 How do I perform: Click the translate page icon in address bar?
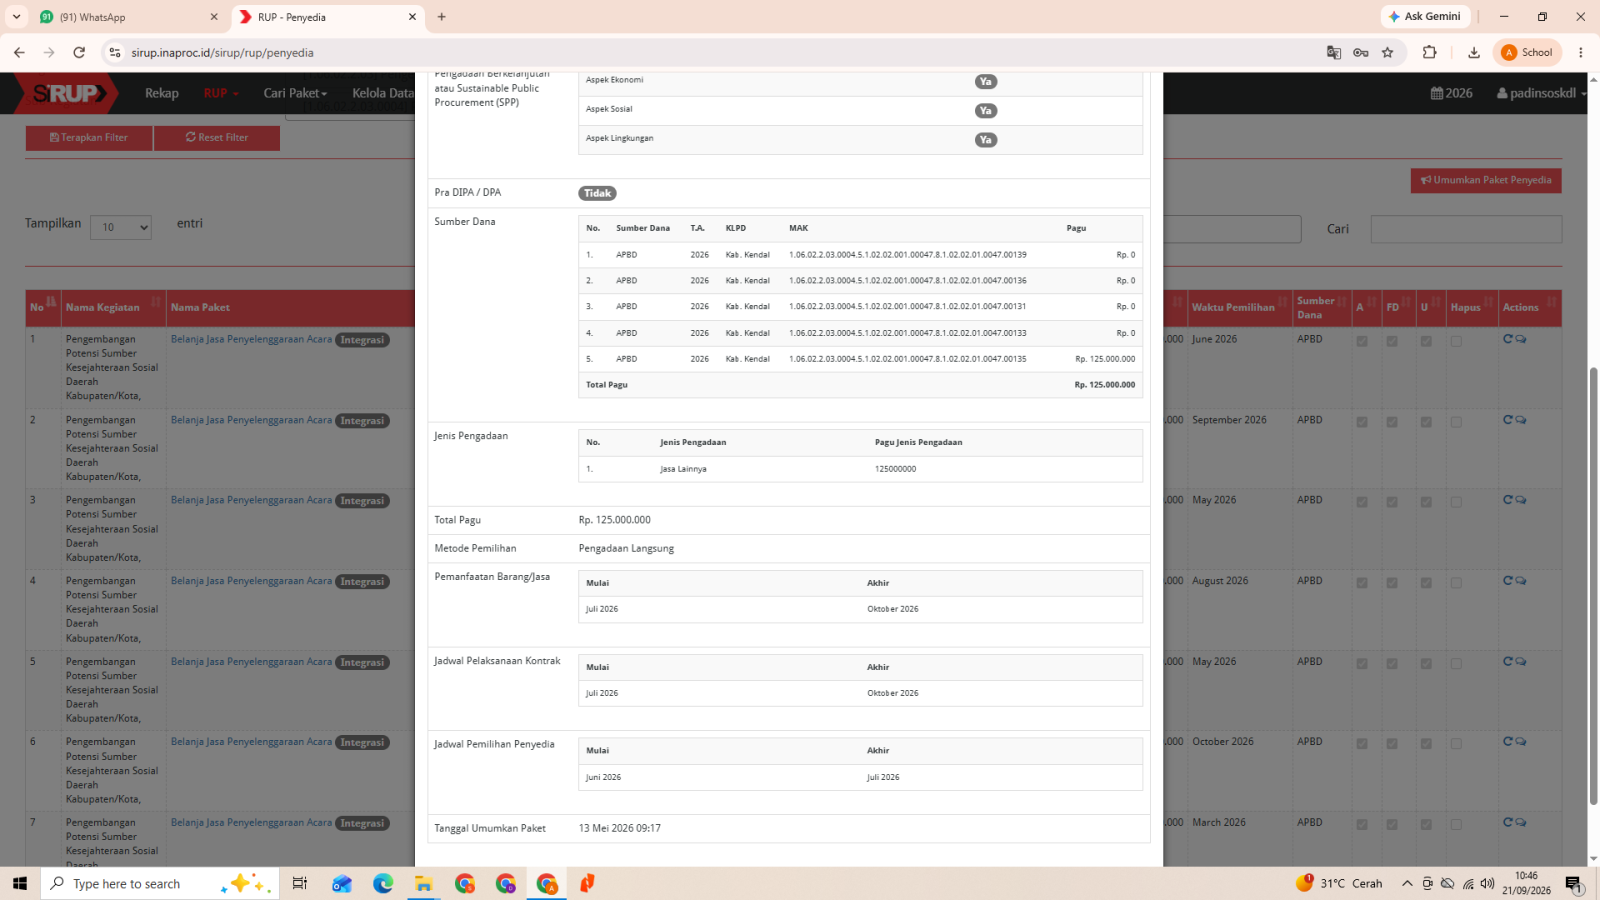click(x=1333, y=52)
